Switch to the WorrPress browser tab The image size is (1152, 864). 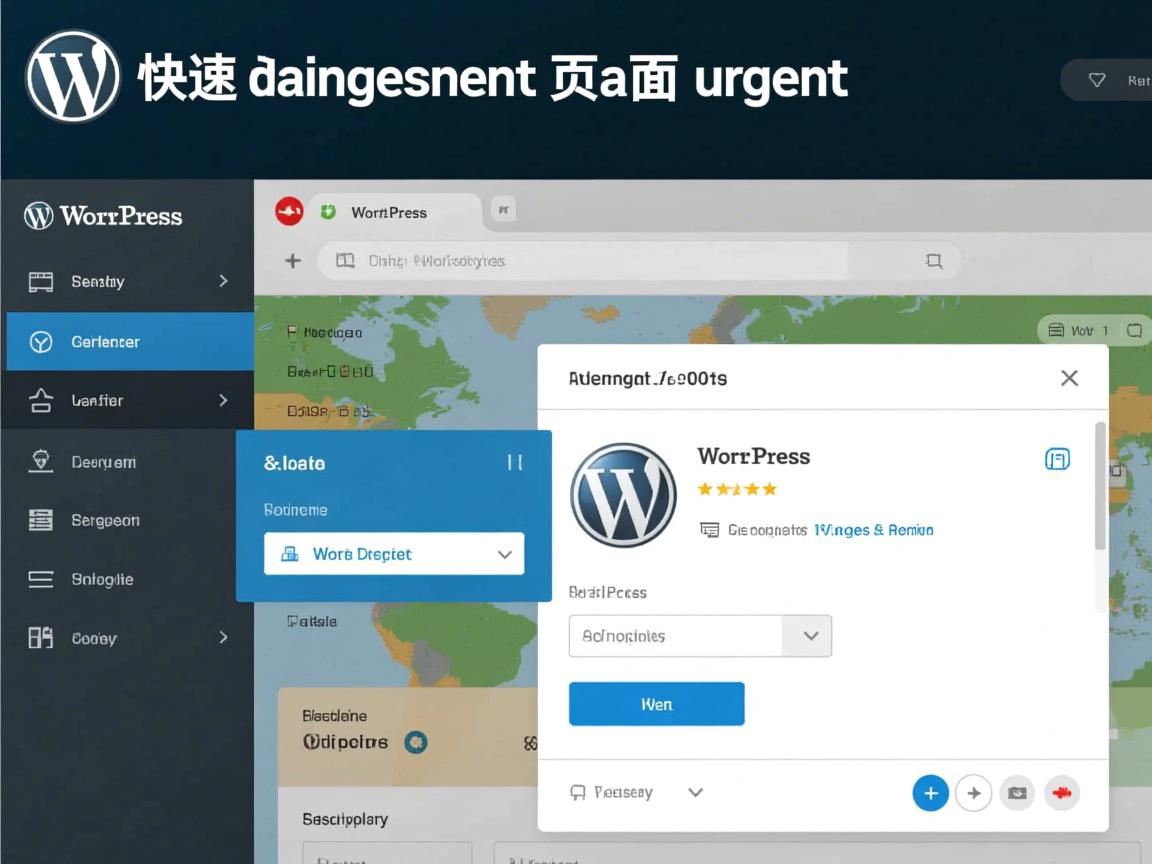(388, 212)
